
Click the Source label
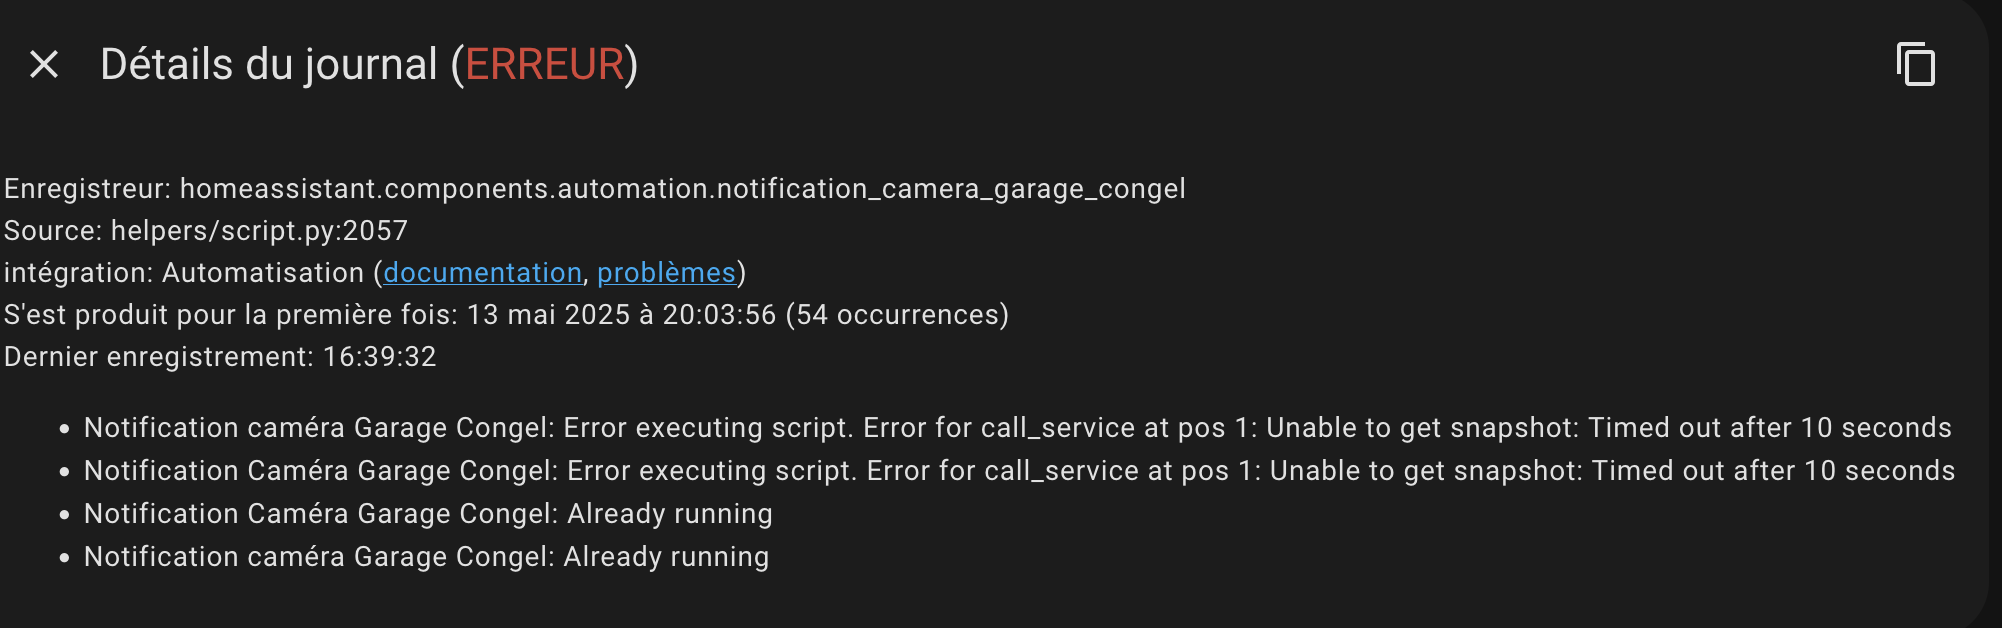(x=53, y=231)
